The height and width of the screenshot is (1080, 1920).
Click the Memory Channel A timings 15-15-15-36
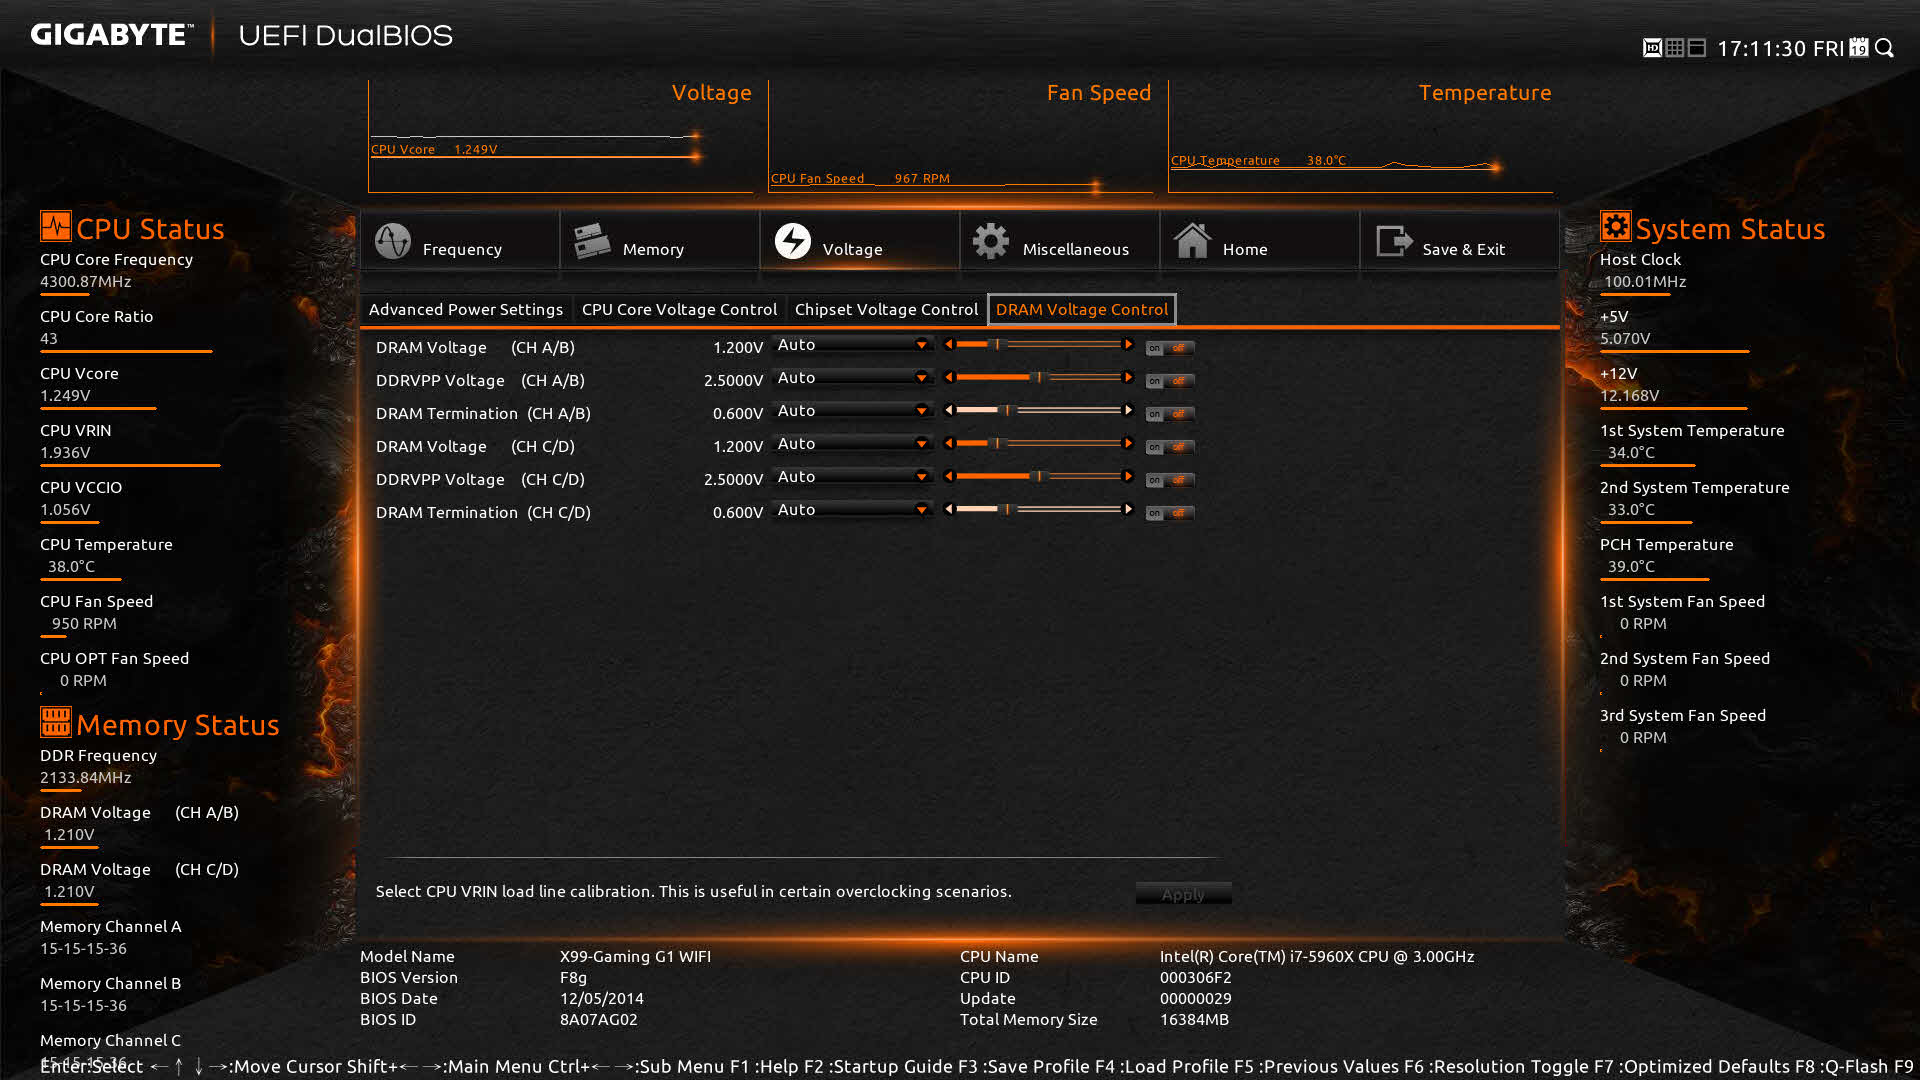point(84,949)
